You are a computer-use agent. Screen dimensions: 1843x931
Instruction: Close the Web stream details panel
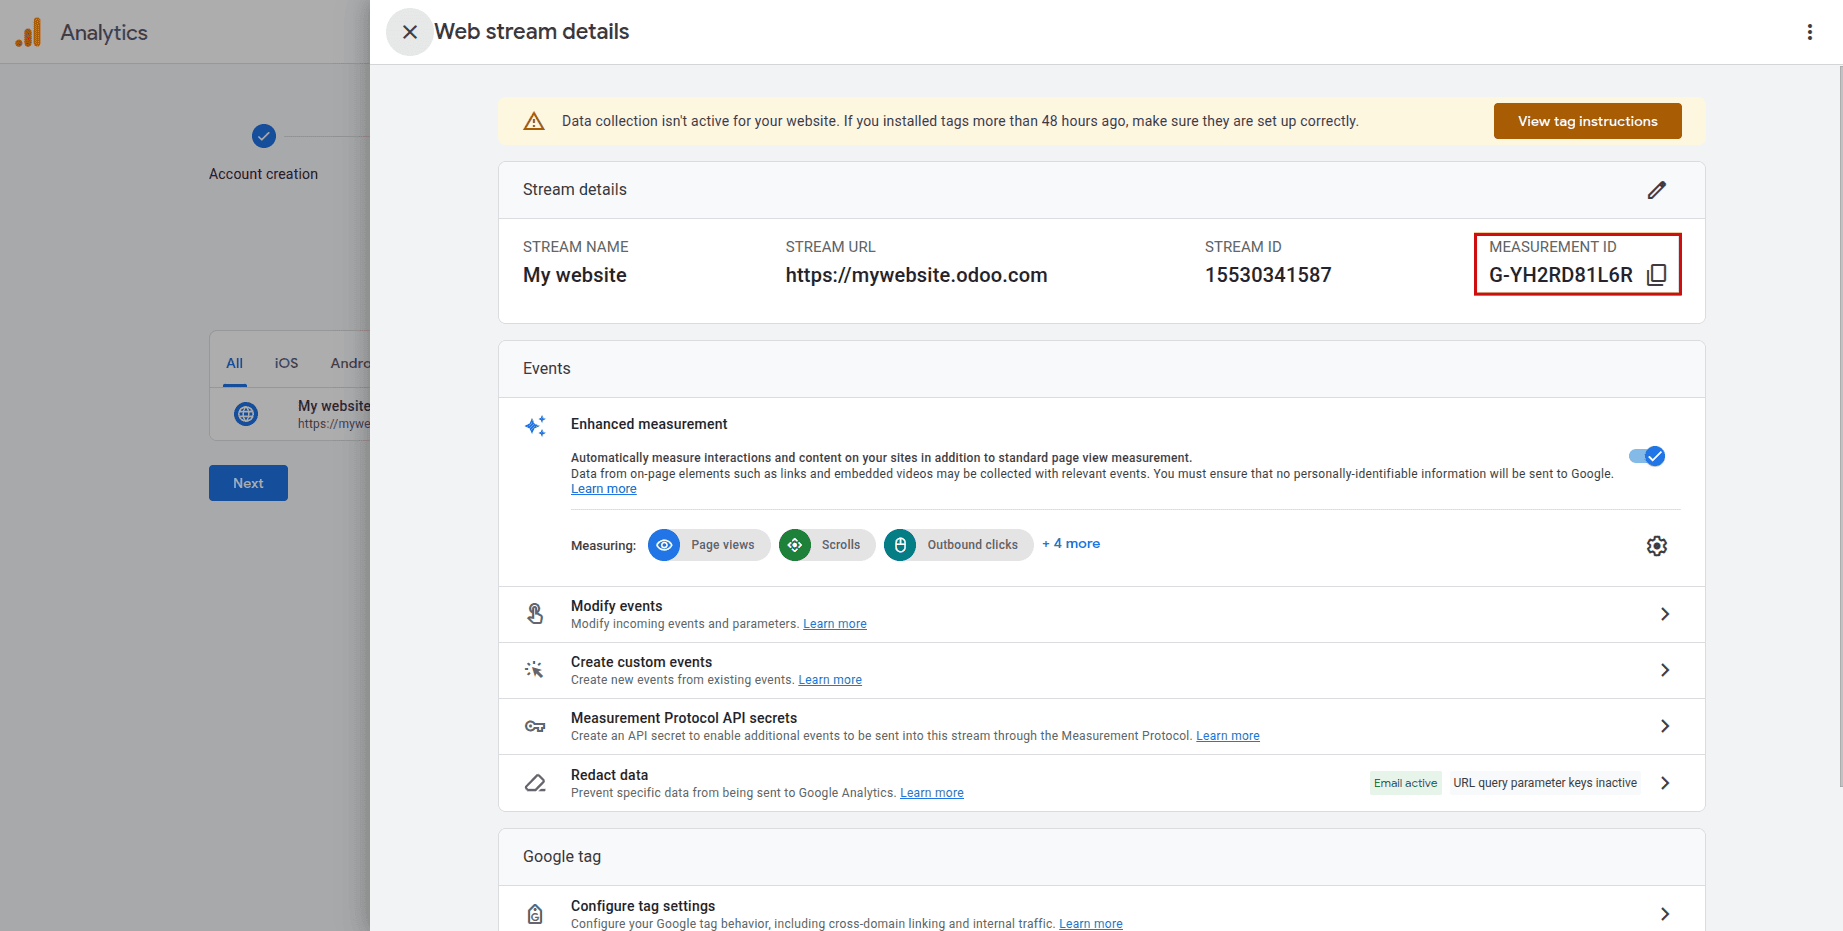pyautogui.click(x=410, y=32)
